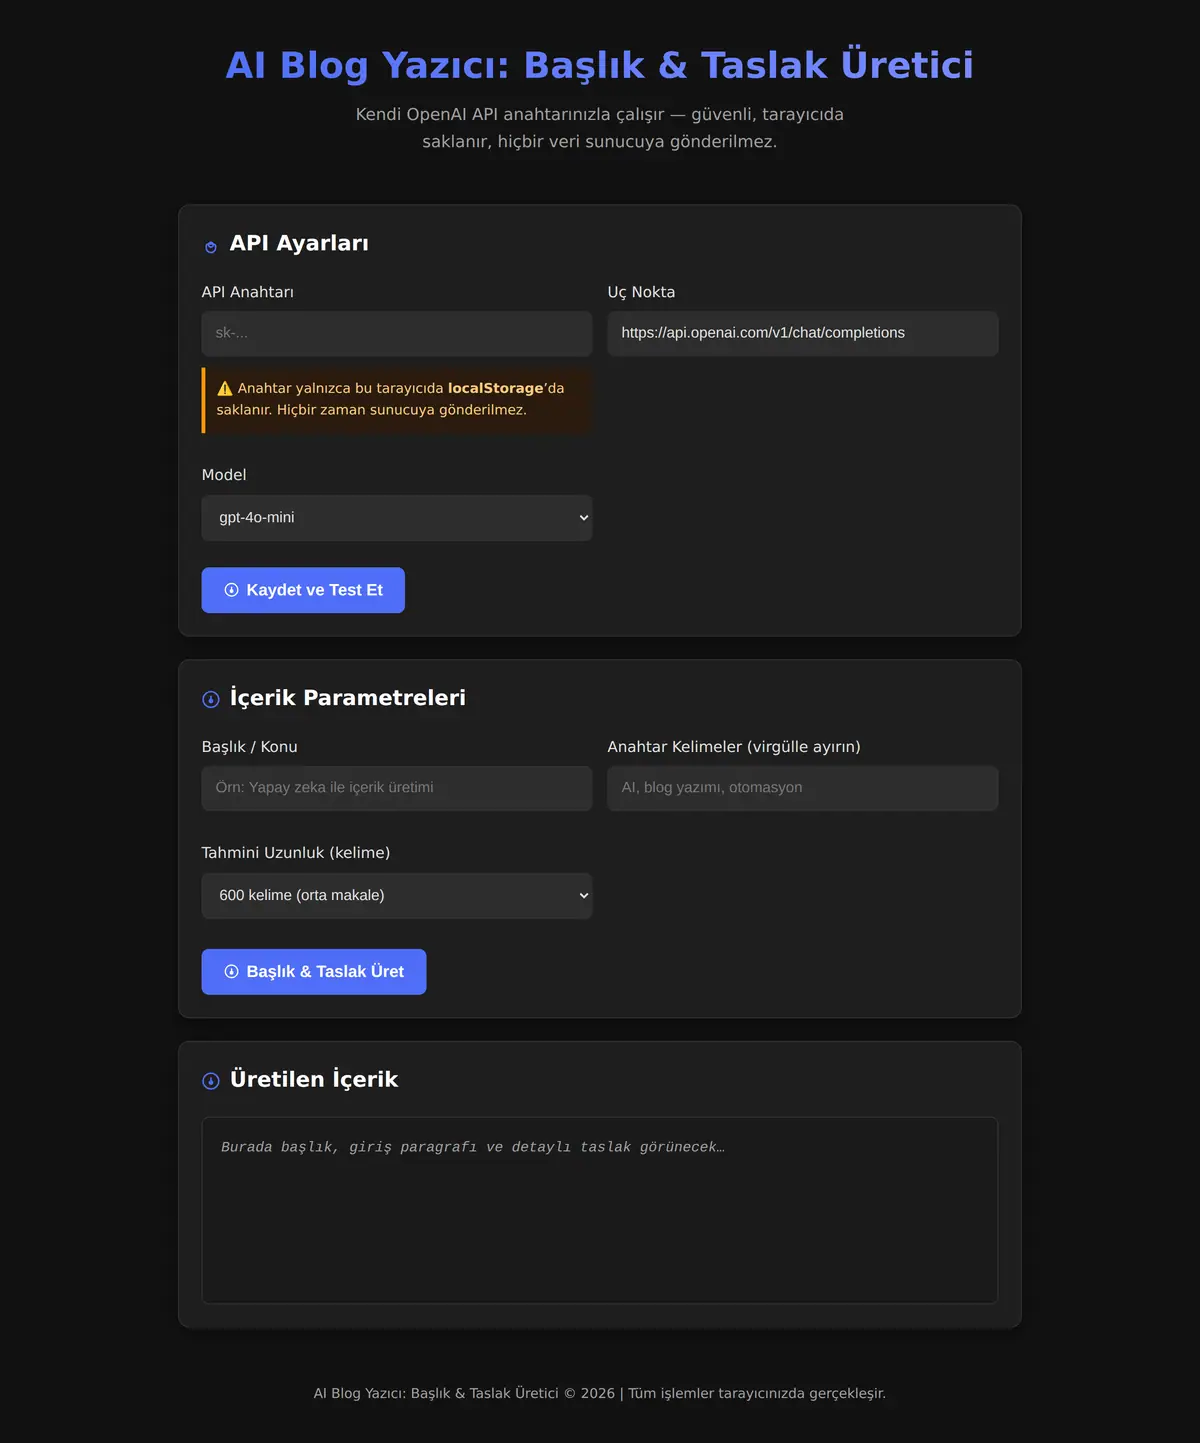Click the Anahtar Kelimeler (virgülle ayırın) label
Screen dimensions: 1200x1443
(x=734, y=747)
